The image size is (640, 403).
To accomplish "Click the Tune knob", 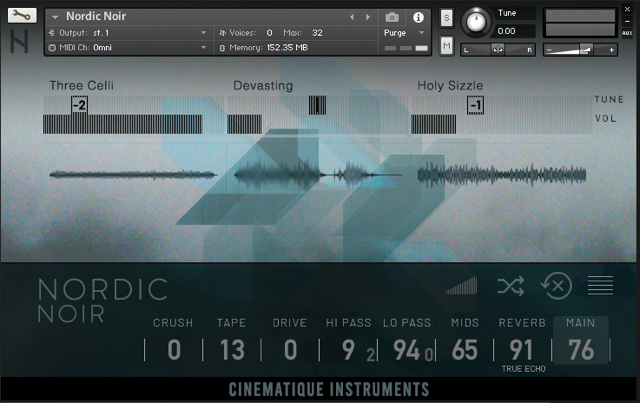I will (x=477, y=20).
